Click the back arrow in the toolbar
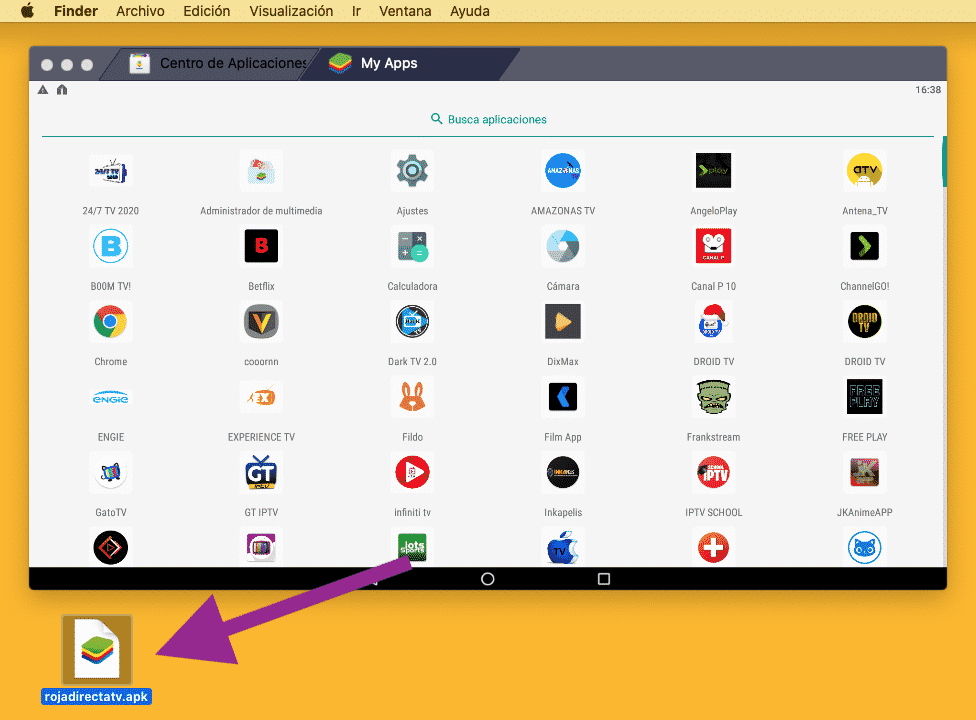This screenshot has height=720, width=976. pyautogui.click(x=42, y=89)
